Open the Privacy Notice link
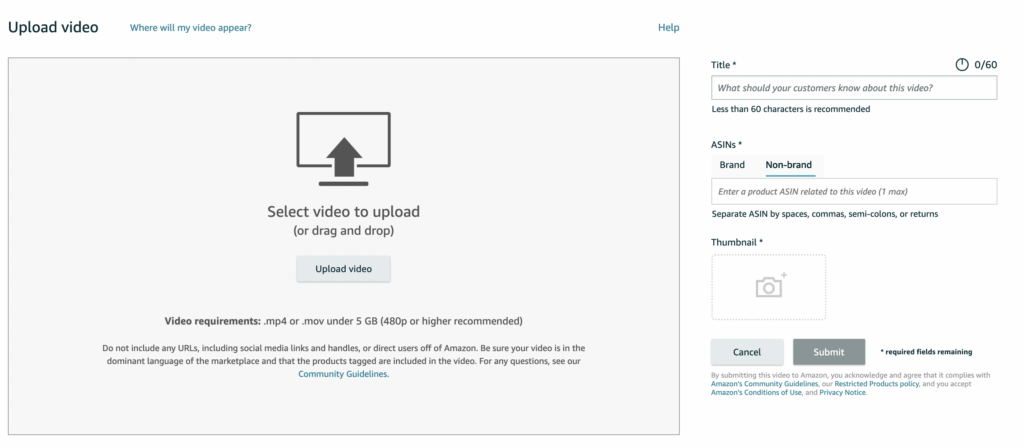Screen dimensions: 1024x448 pos(842,392)
